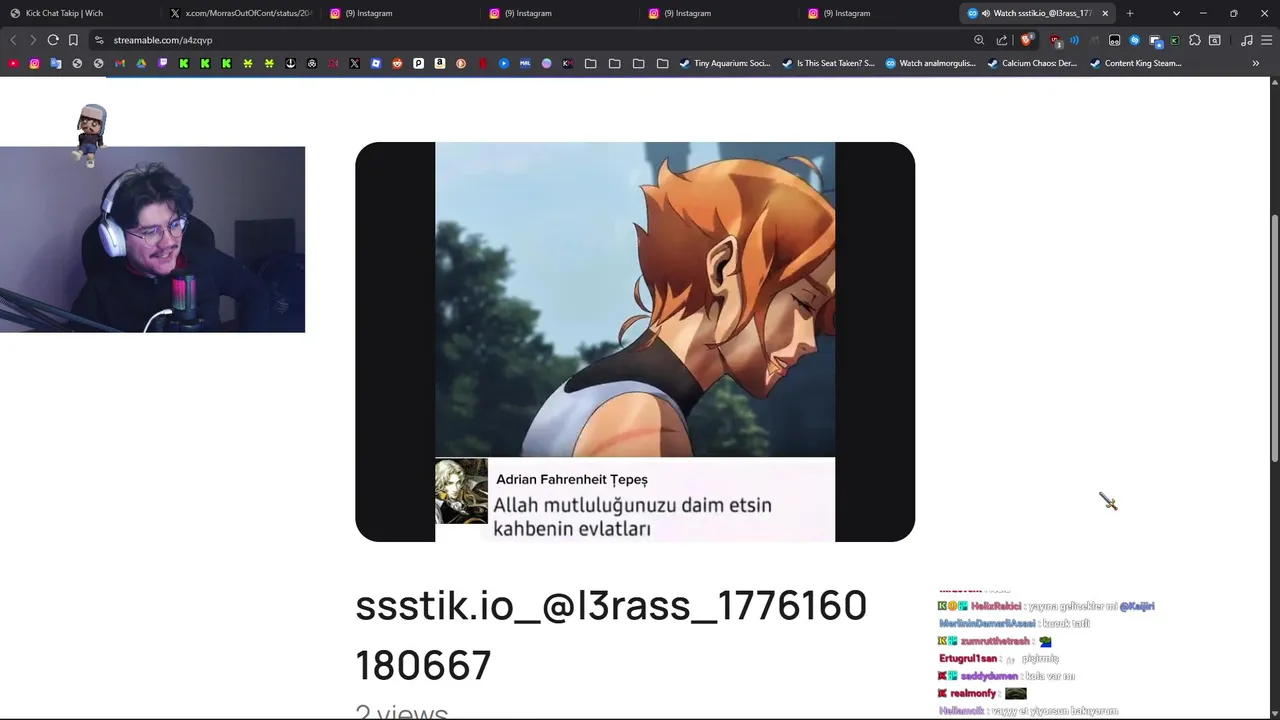Viewport: 1280px width, 720px height.
Task: Go back to the previous page
Action: (13, 40)
